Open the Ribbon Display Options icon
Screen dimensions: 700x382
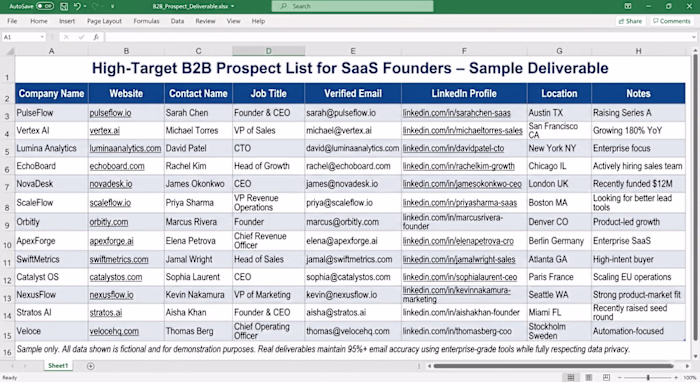(x=628, y=6)
